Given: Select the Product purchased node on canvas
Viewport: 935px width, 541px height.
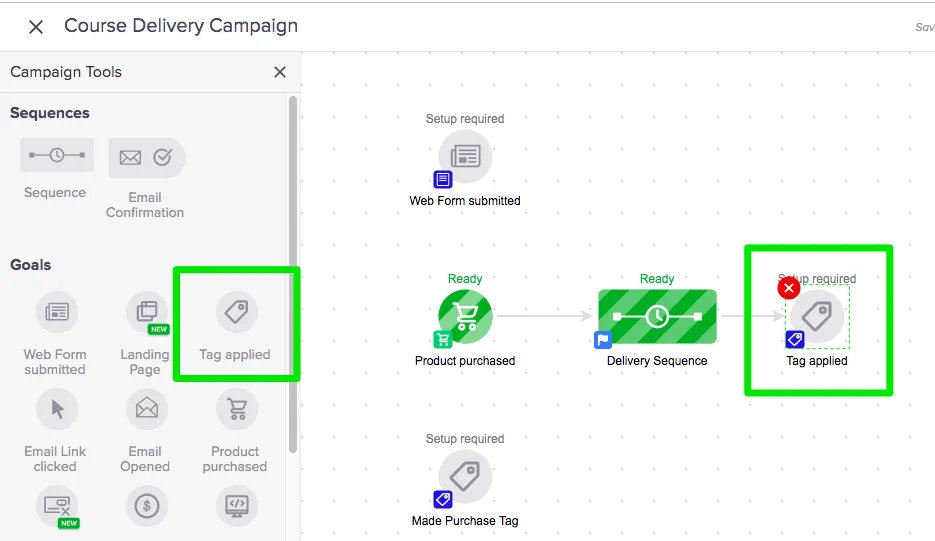Looking at the screenshot, I should click(465, 316).
